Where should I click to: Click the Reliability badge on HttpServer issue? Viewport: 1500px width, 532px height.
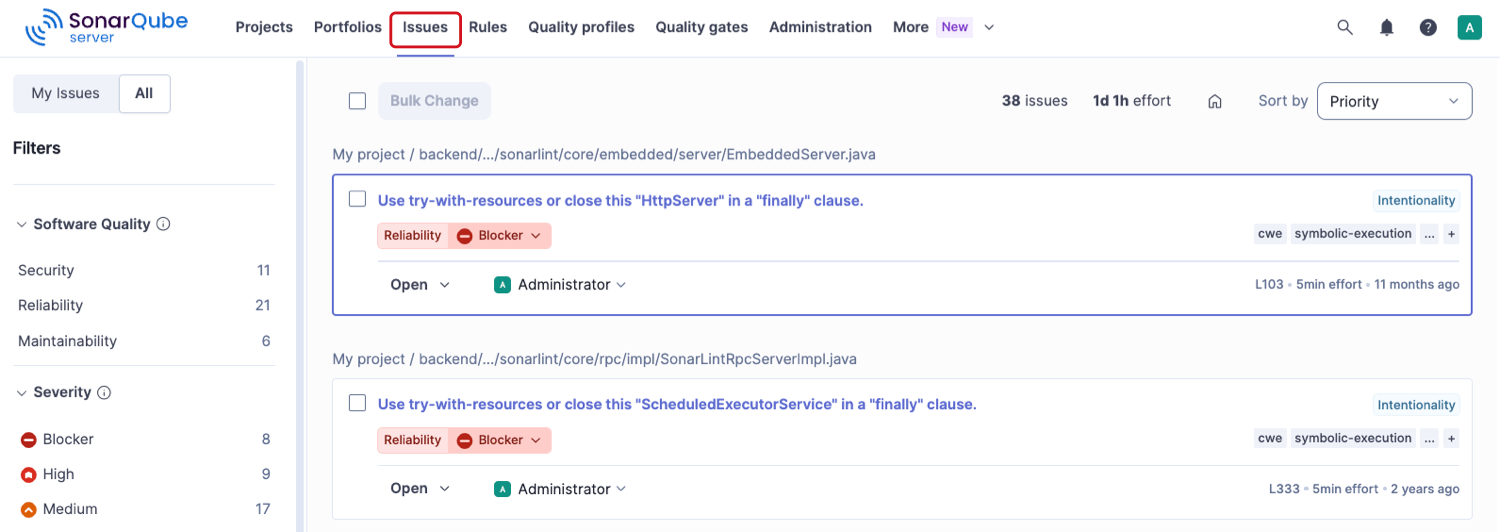[412, 236]
